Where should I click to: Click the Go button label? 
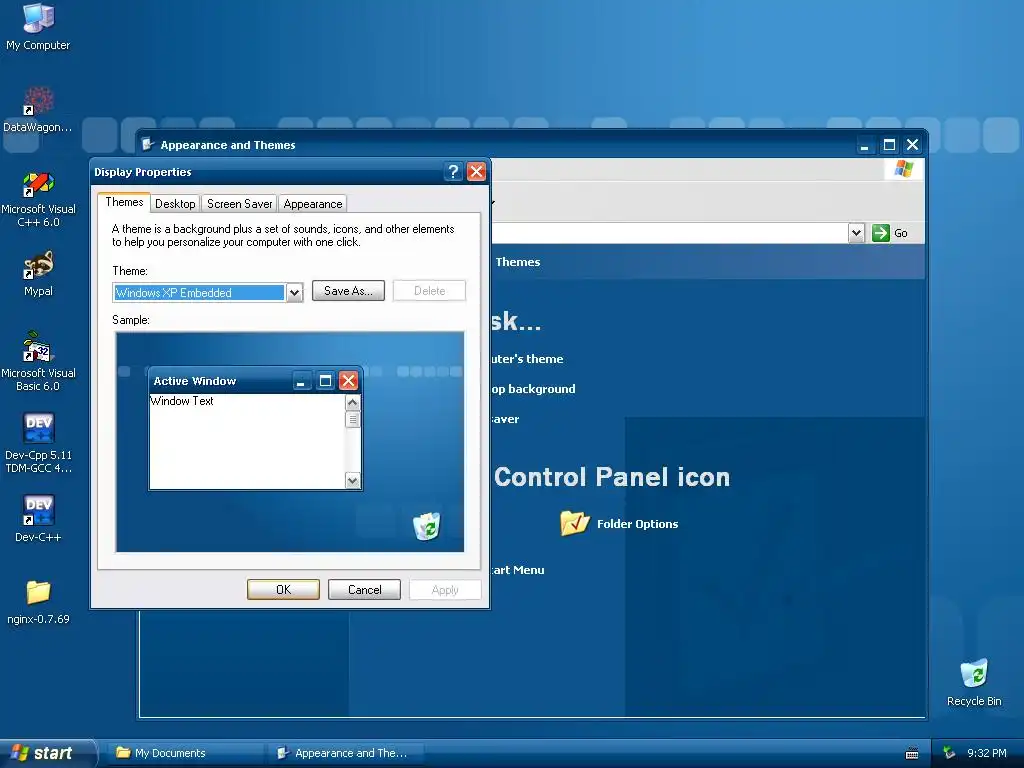pos(901,233)
